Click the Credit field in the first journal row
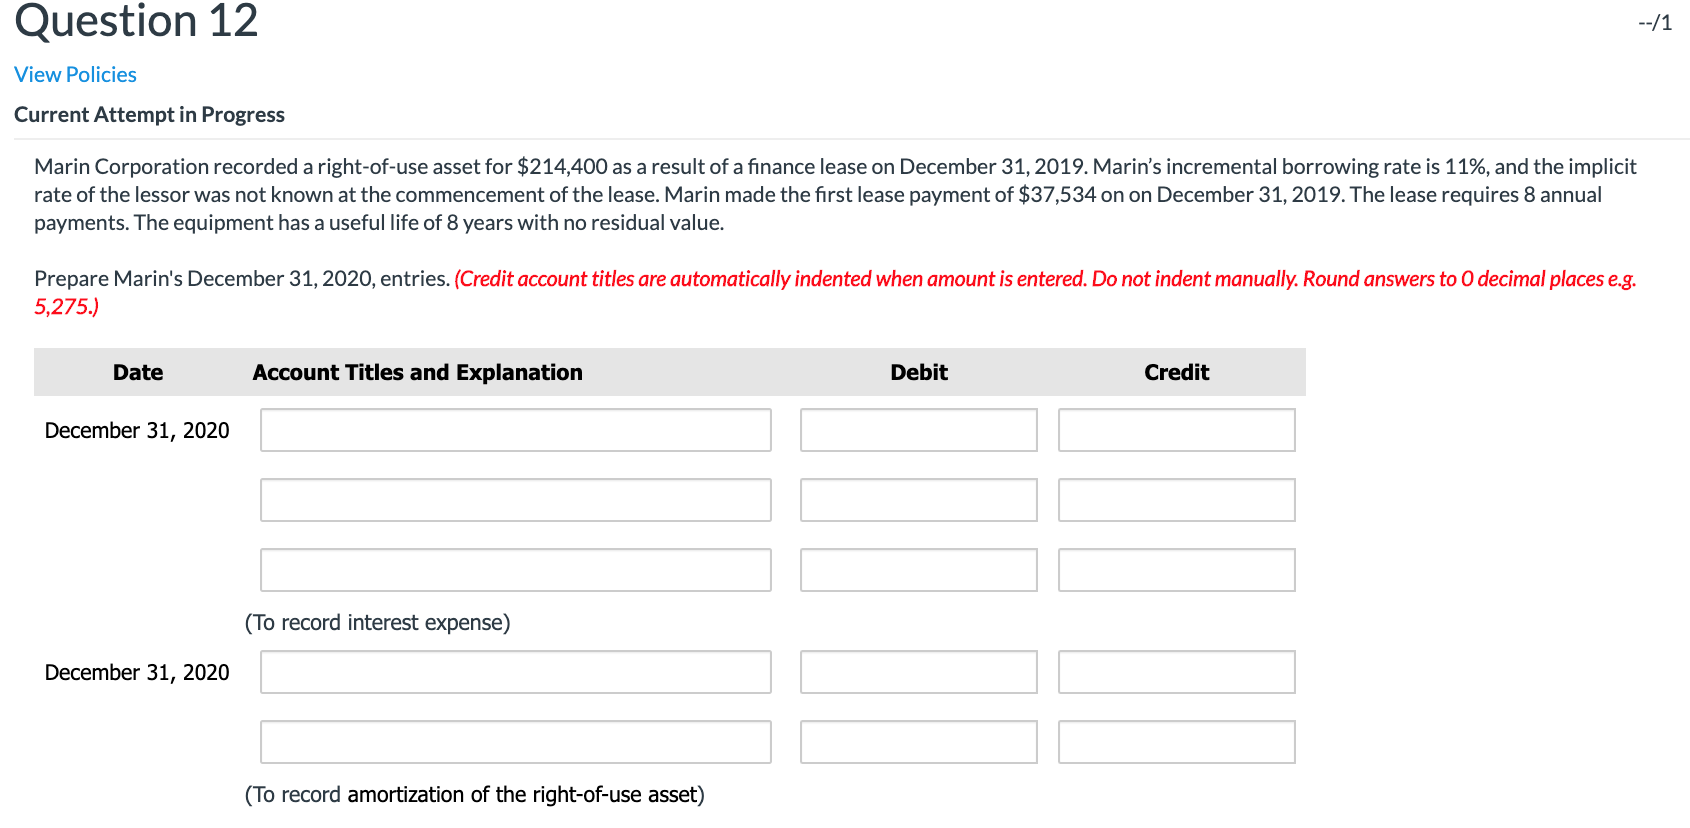Image resolution: width=1690 pixels, height=828 pixels. tap(1175, 429)
